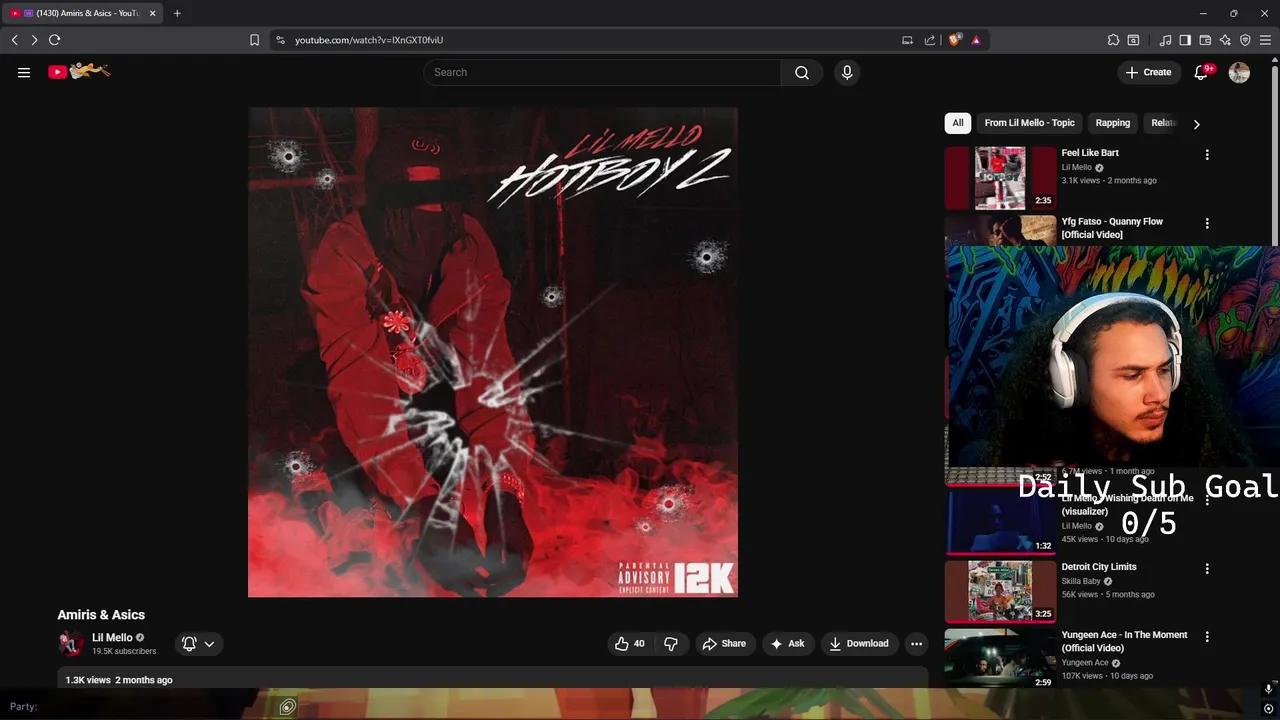Click the subscription notification bell

click(x=189, y=643)
